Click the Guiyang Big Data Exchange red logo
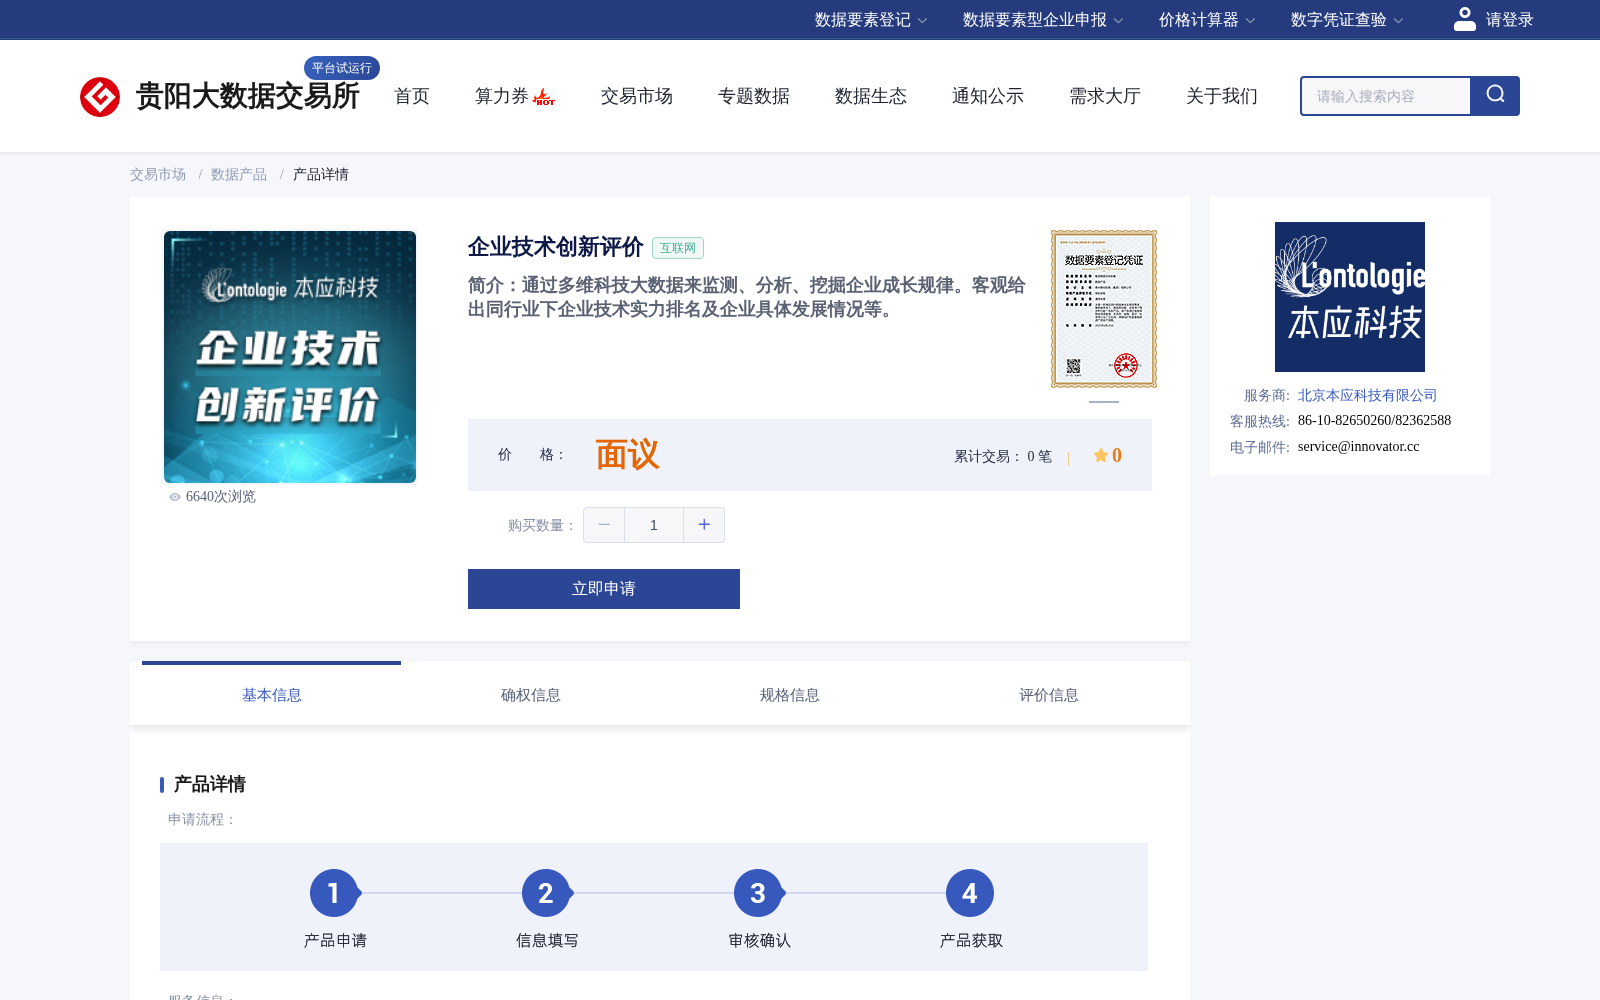 click(100, 96)
